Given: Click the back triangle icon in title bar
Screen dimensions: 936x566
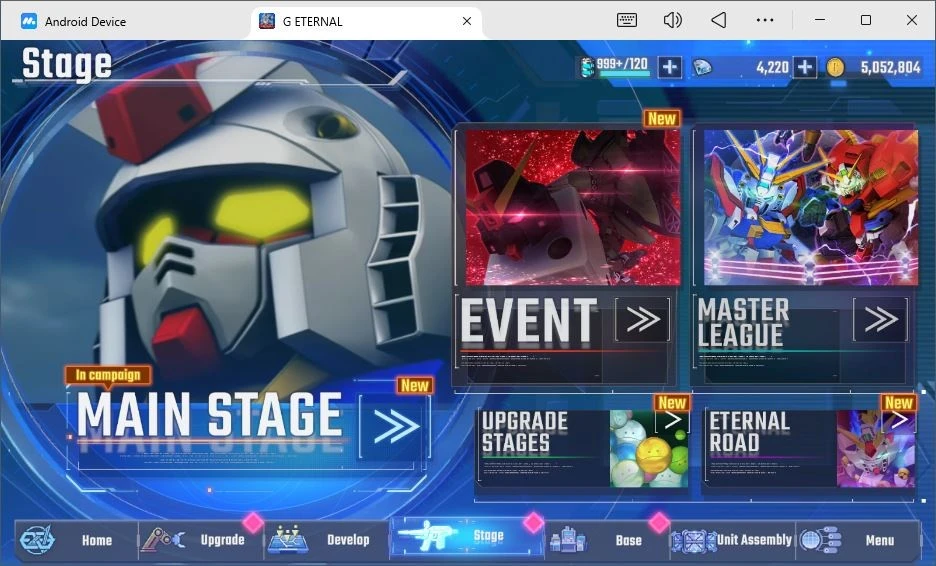Looking at the screenshot, I should [x=719, y=21].
